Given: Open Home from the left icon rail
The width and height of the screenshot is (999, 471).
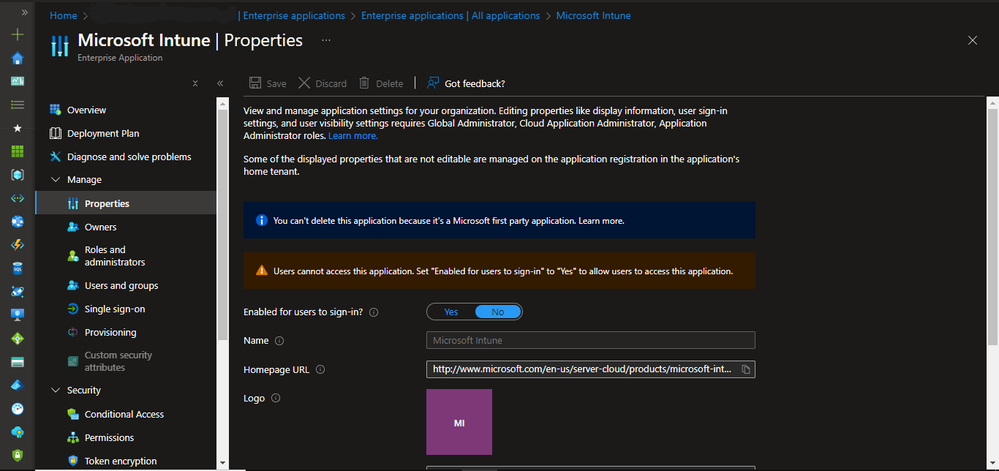Looking at the screenshot, I should 17,59.
